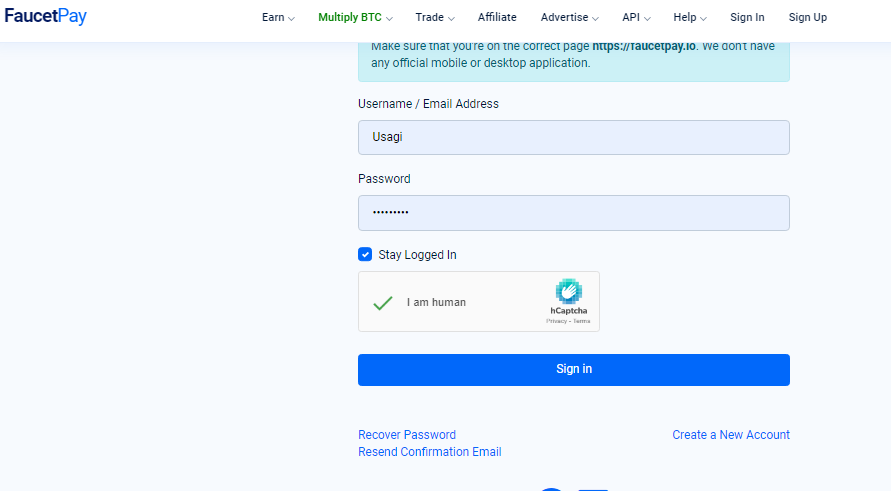Click Resend Confirmation Email link
This screenshot has width=891, height=491.
click(430, 452)
